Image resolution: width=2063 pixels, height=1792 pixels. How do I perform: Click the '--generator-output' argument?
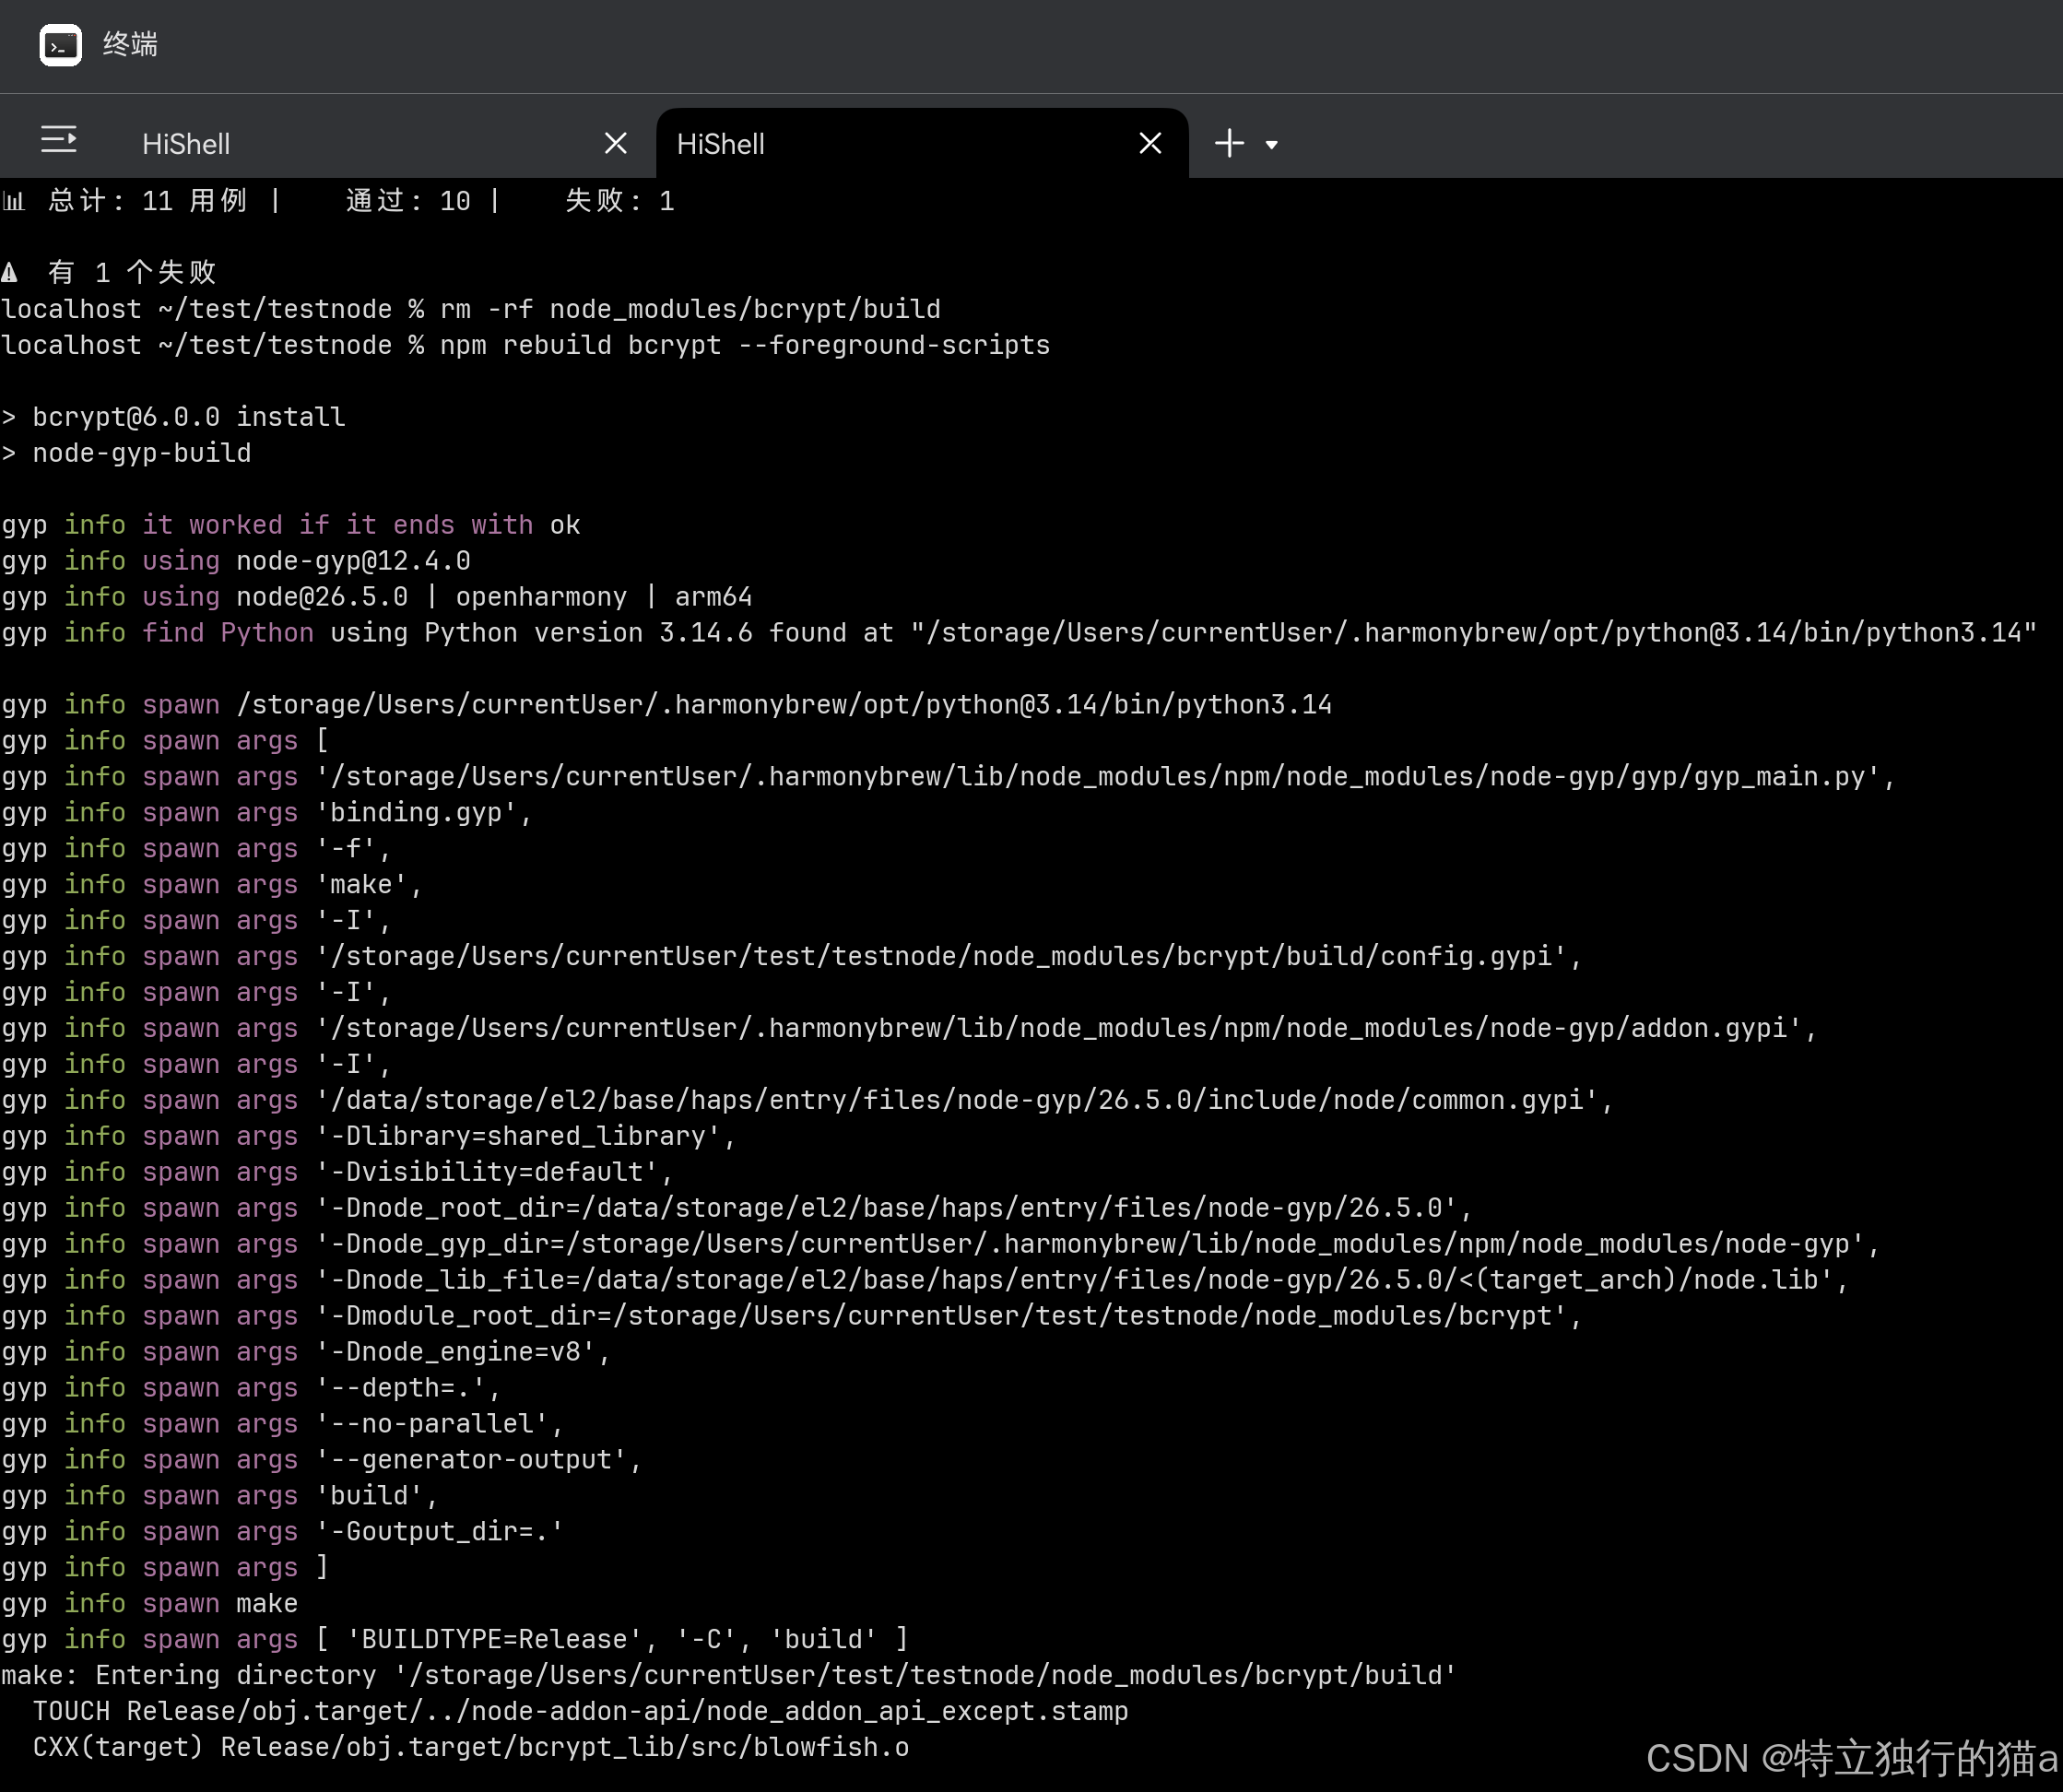(479, 1461)
